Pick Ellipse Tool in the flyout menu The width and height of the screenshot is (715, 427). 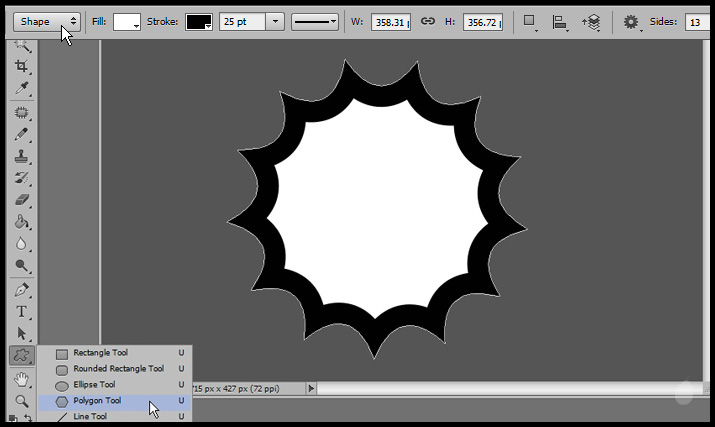pyautogui.click(x=94, y=385)
